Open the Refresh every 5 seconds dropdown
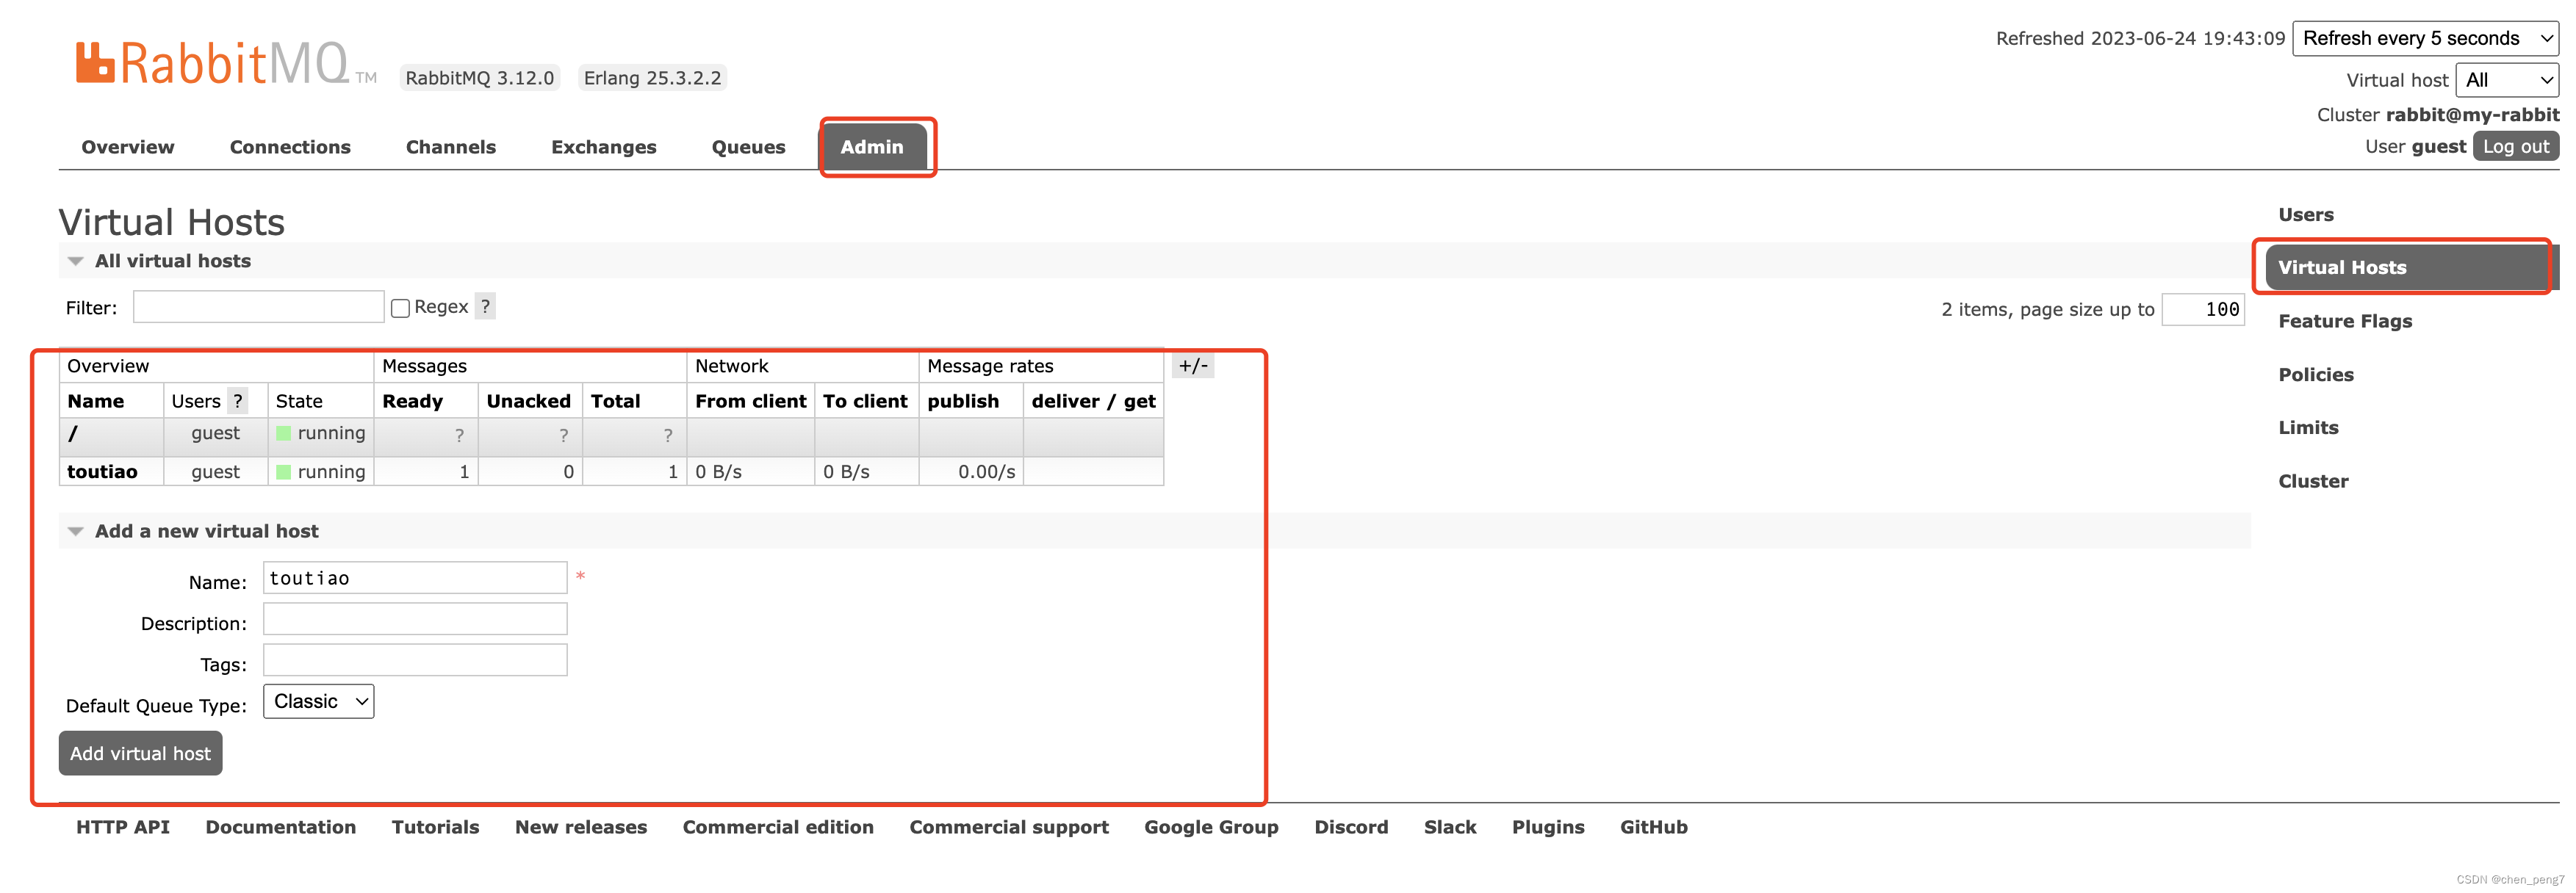This screenshot has width=2576, height=893. tap(2426, 38)
